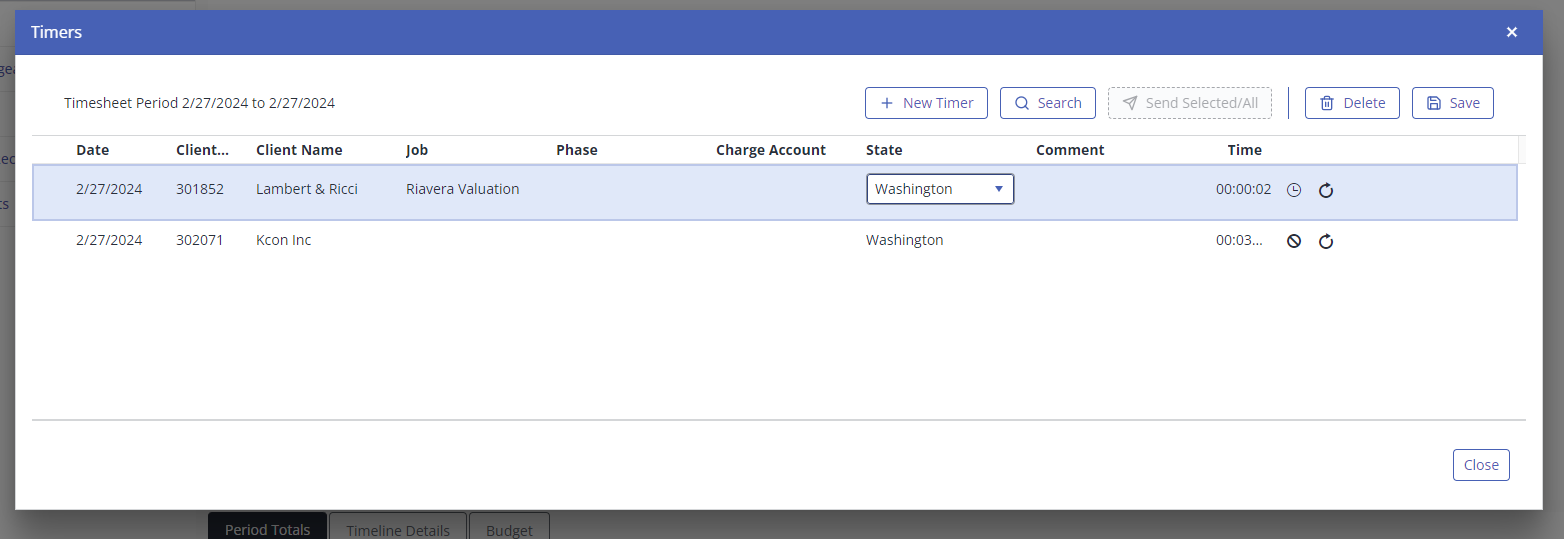Save the timers
This screenshot has height=539, width=1564.
pos(1452,103)
